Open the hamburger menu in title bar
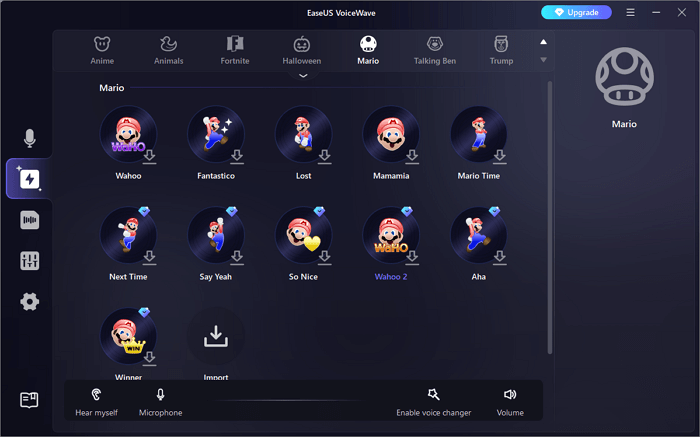The width and height of the screenshot is (700, 437). pyautogui.click(x=630, y=12)
